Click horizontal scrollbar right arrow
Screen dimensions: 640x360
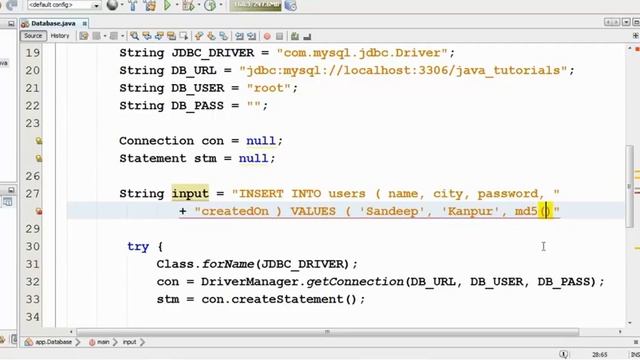click(620, 332)
